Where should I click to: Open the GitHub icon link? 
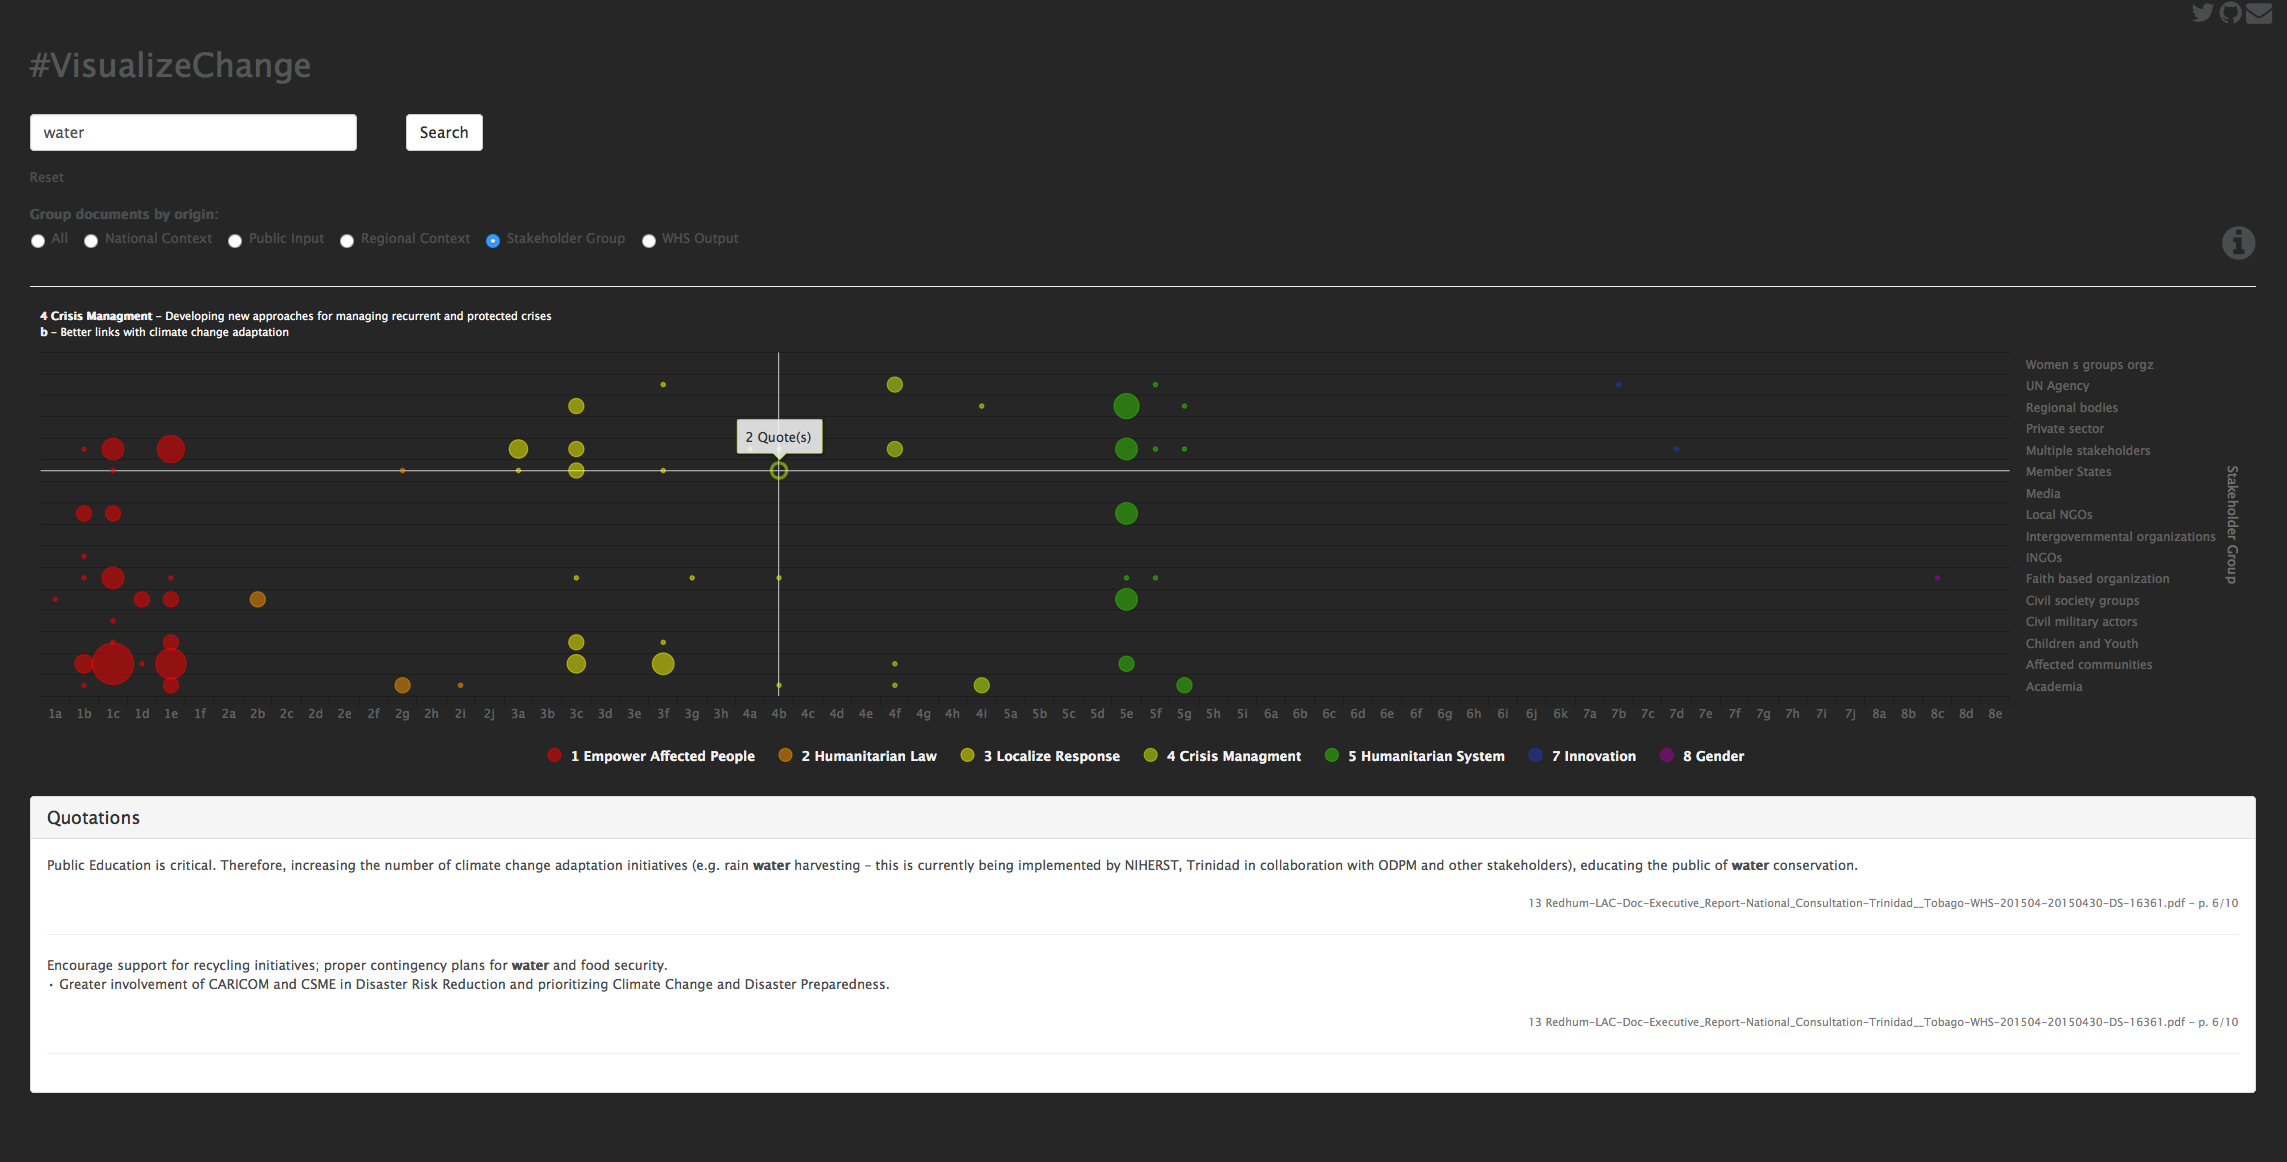point(2230,13)
